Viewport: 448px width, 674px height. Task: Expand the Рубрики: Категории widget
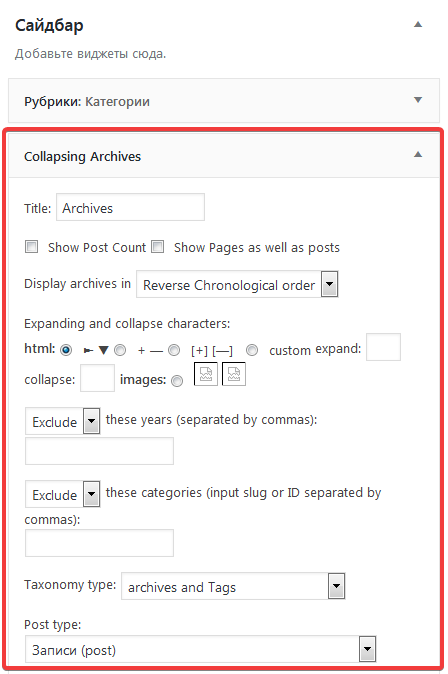[417, 100]
